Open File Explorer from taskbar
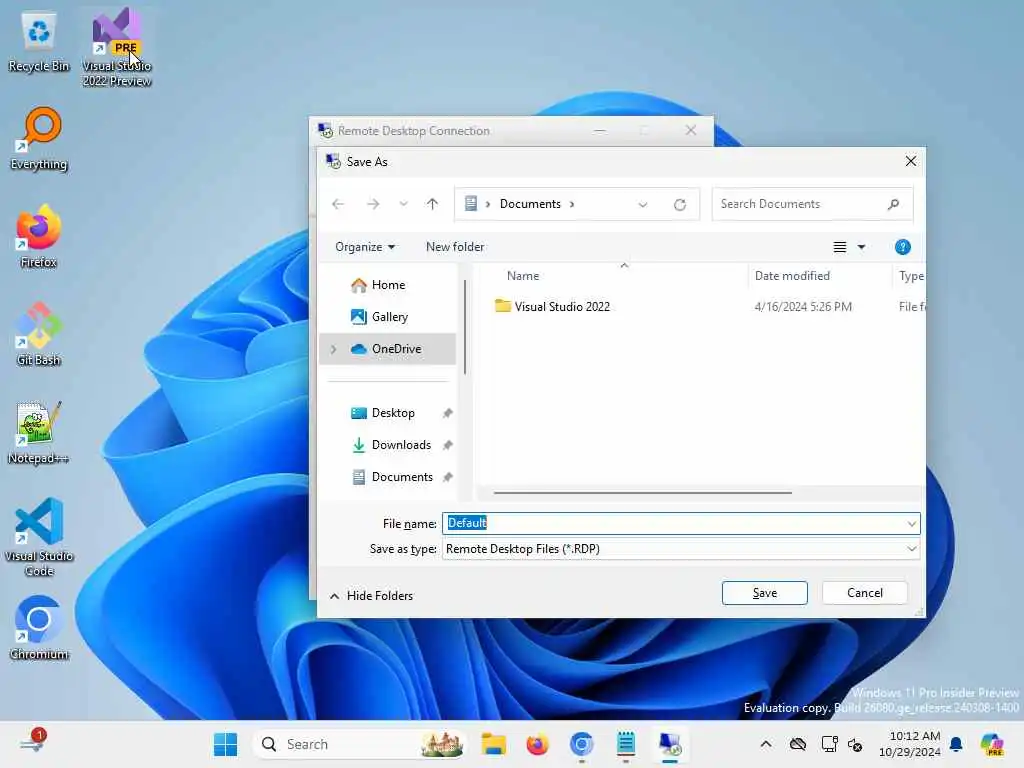Image resolution: width=1024 pixels, height=768 pixels. (x=494, y=744)
